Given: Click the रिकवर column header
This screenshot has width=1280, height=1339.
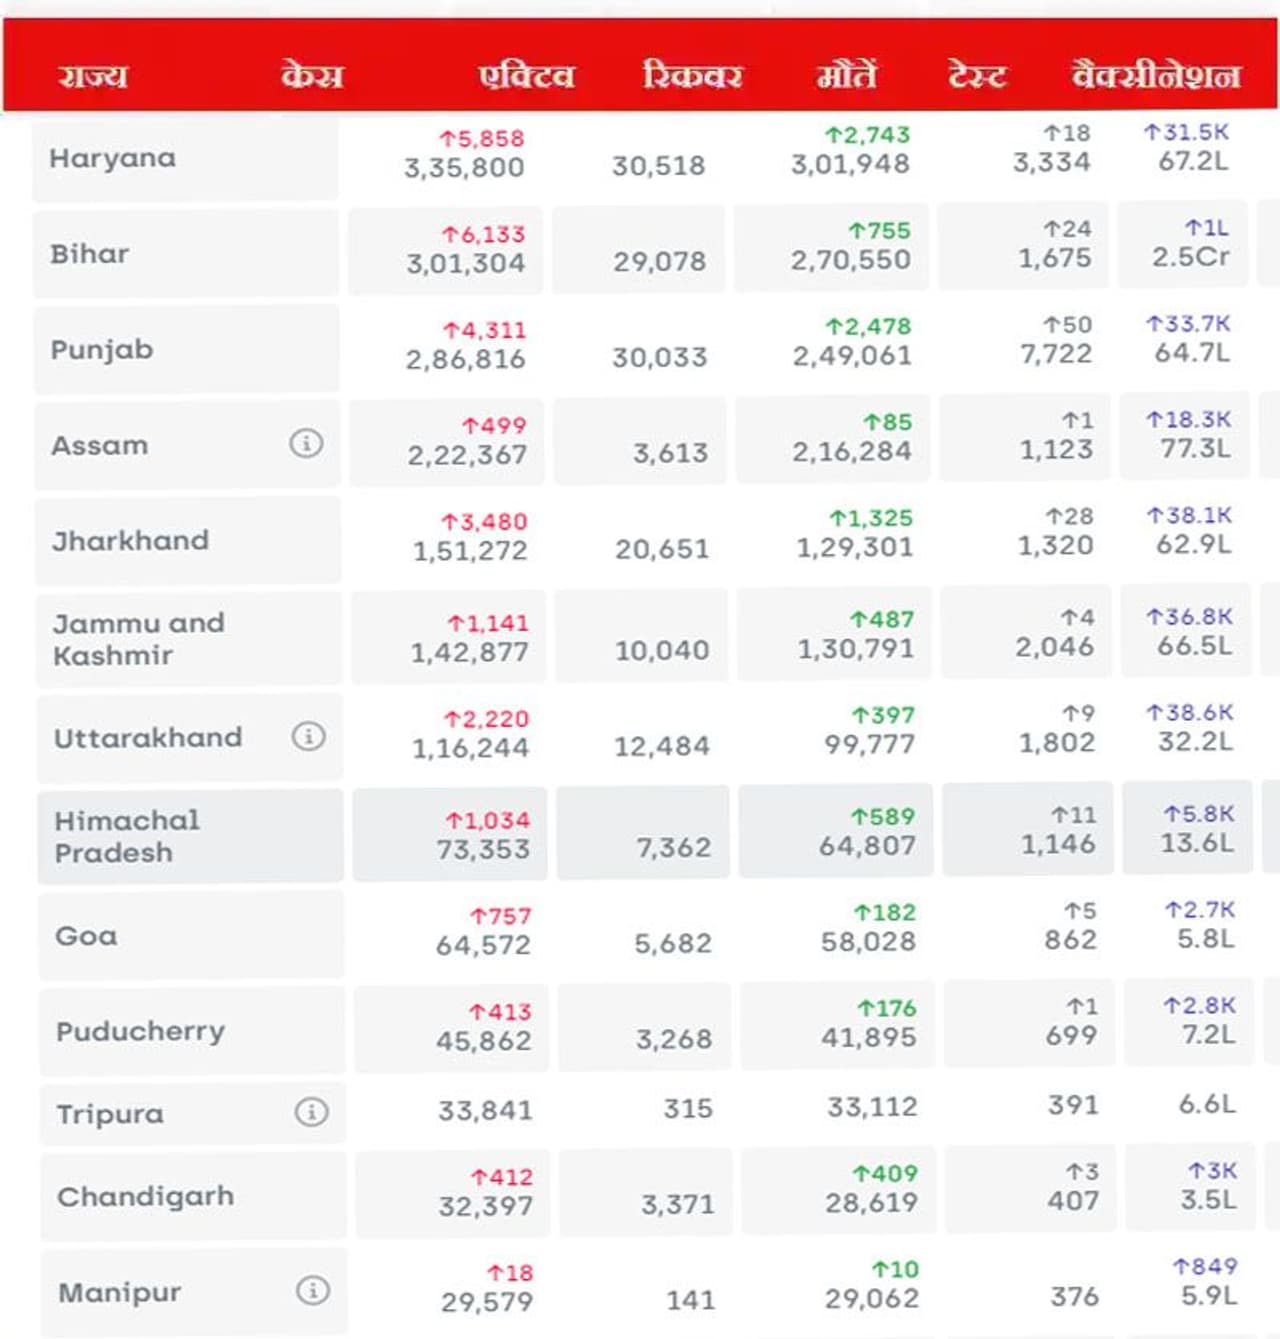Looking at the screenshot, I should point(692,75).
